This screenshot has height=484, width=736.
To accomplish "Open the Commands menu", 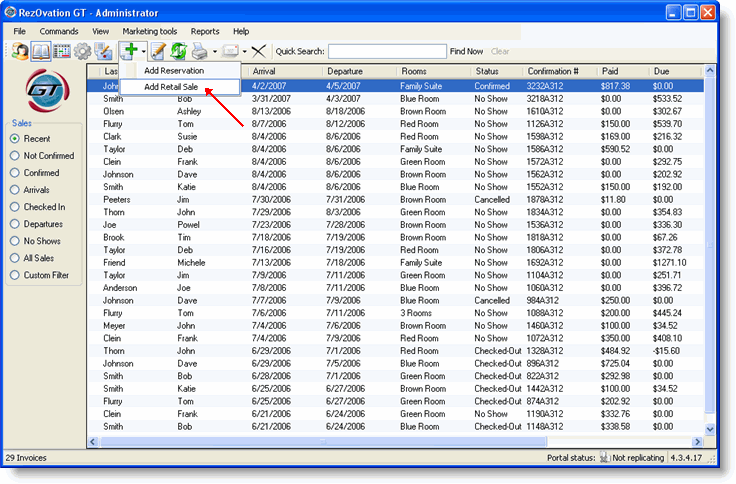I will pos(59,31).
